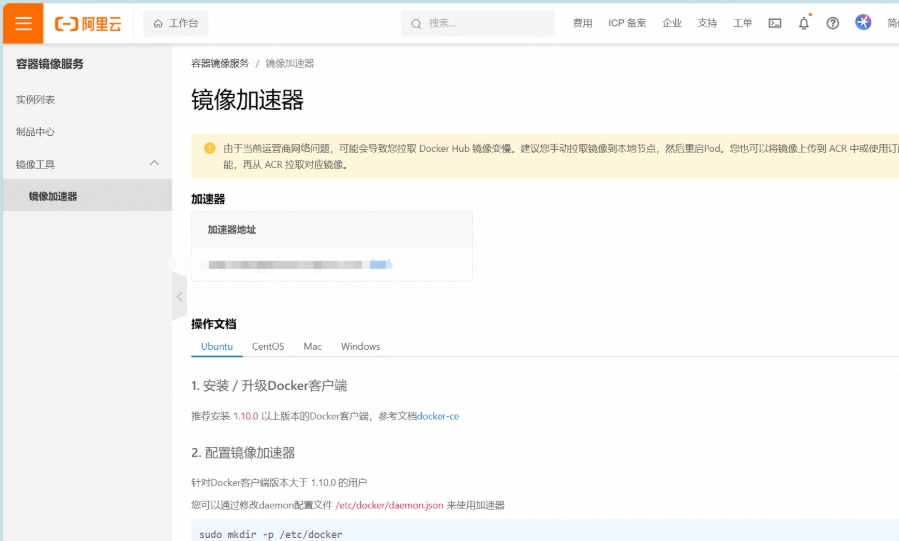Click the search magnifier icon
This screenshot has width=899, height=541.
point(416,23)
